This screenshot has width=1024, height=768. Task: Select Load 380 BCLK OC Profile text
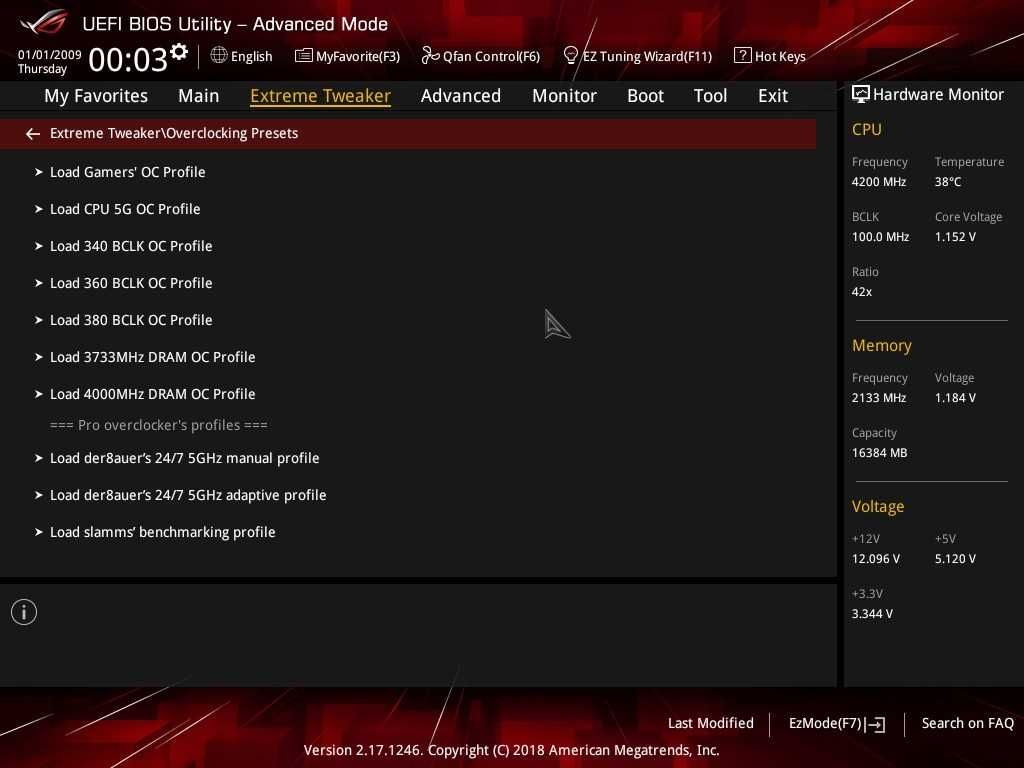131,321
